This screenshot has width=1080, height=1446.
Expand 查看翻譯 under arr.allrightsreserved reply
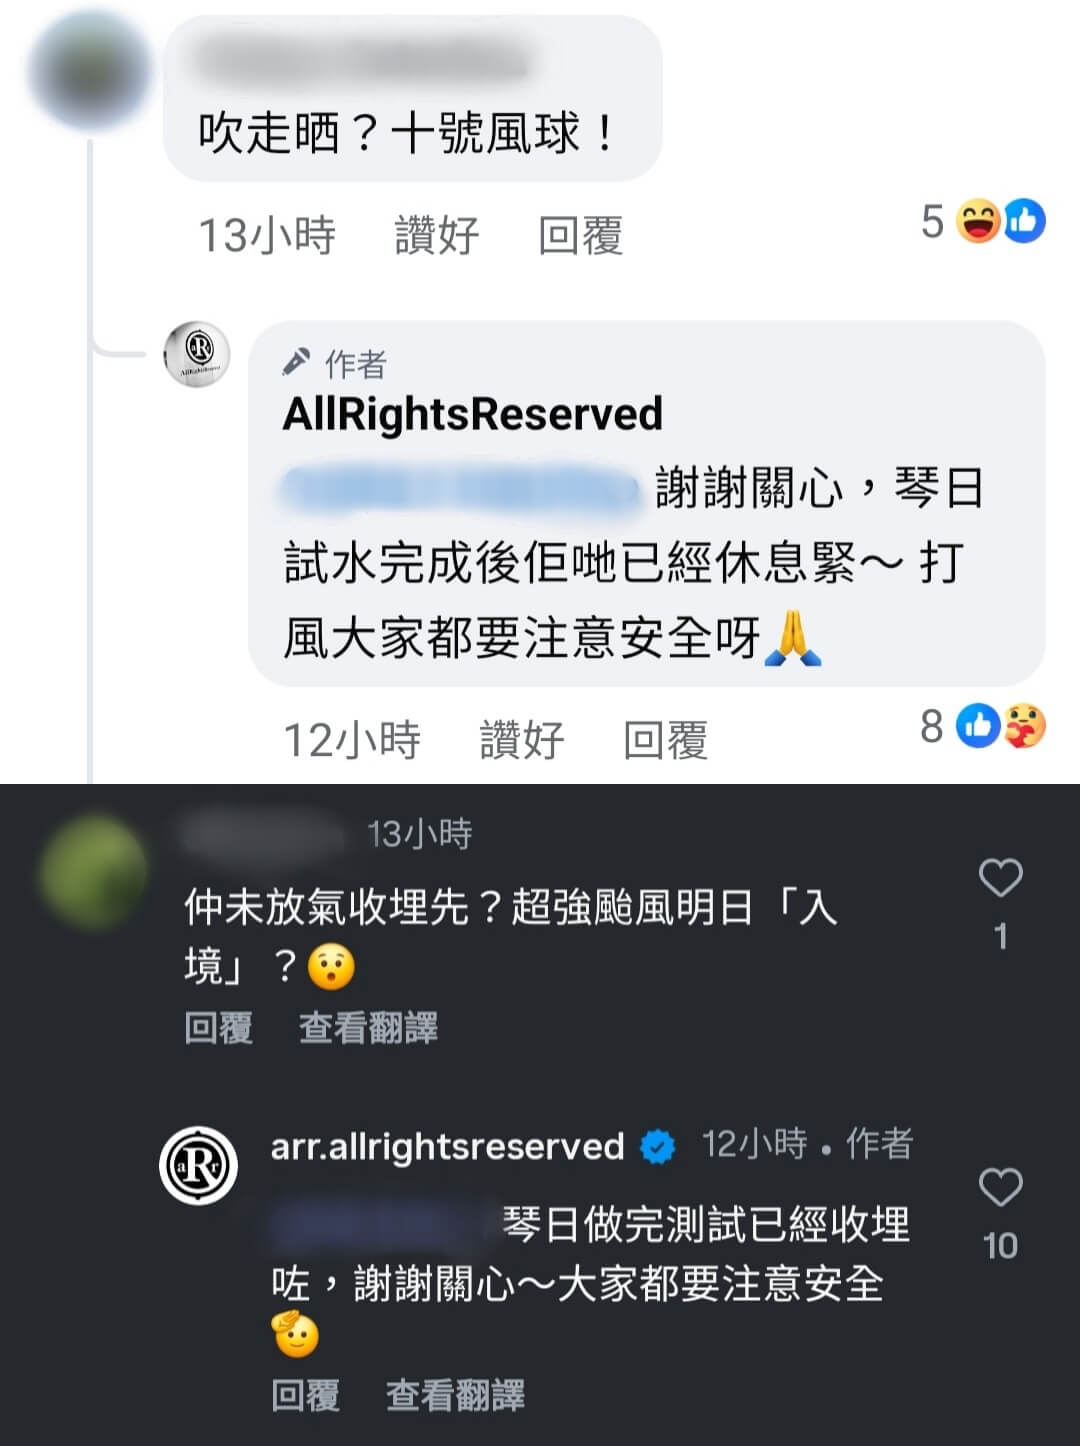coord(455,1396)
